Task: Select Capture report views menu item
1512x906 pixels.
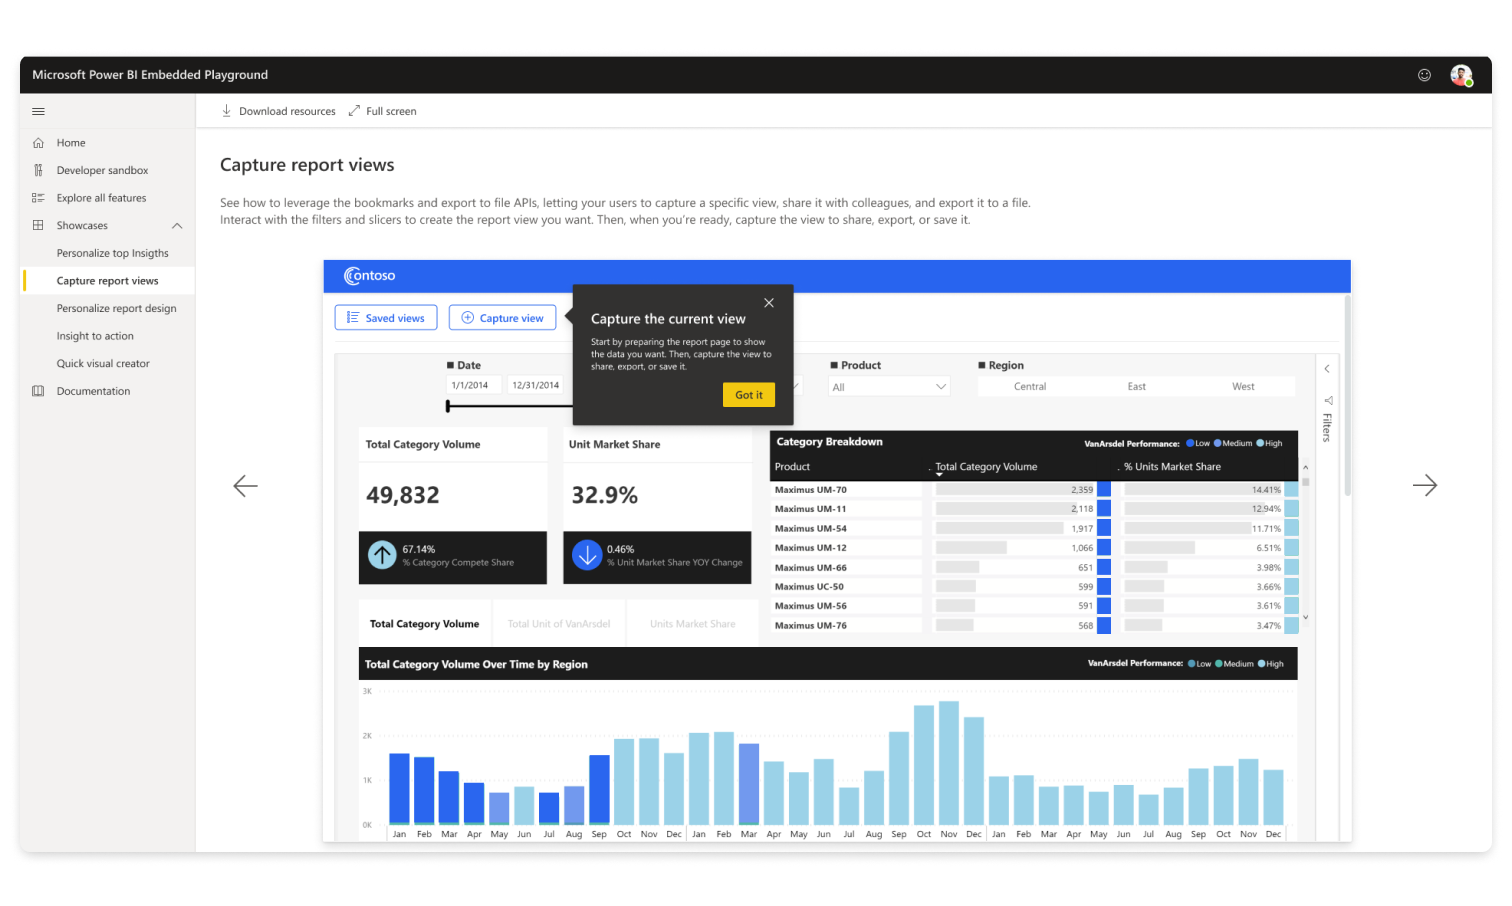Action: [x=108, y=281]
